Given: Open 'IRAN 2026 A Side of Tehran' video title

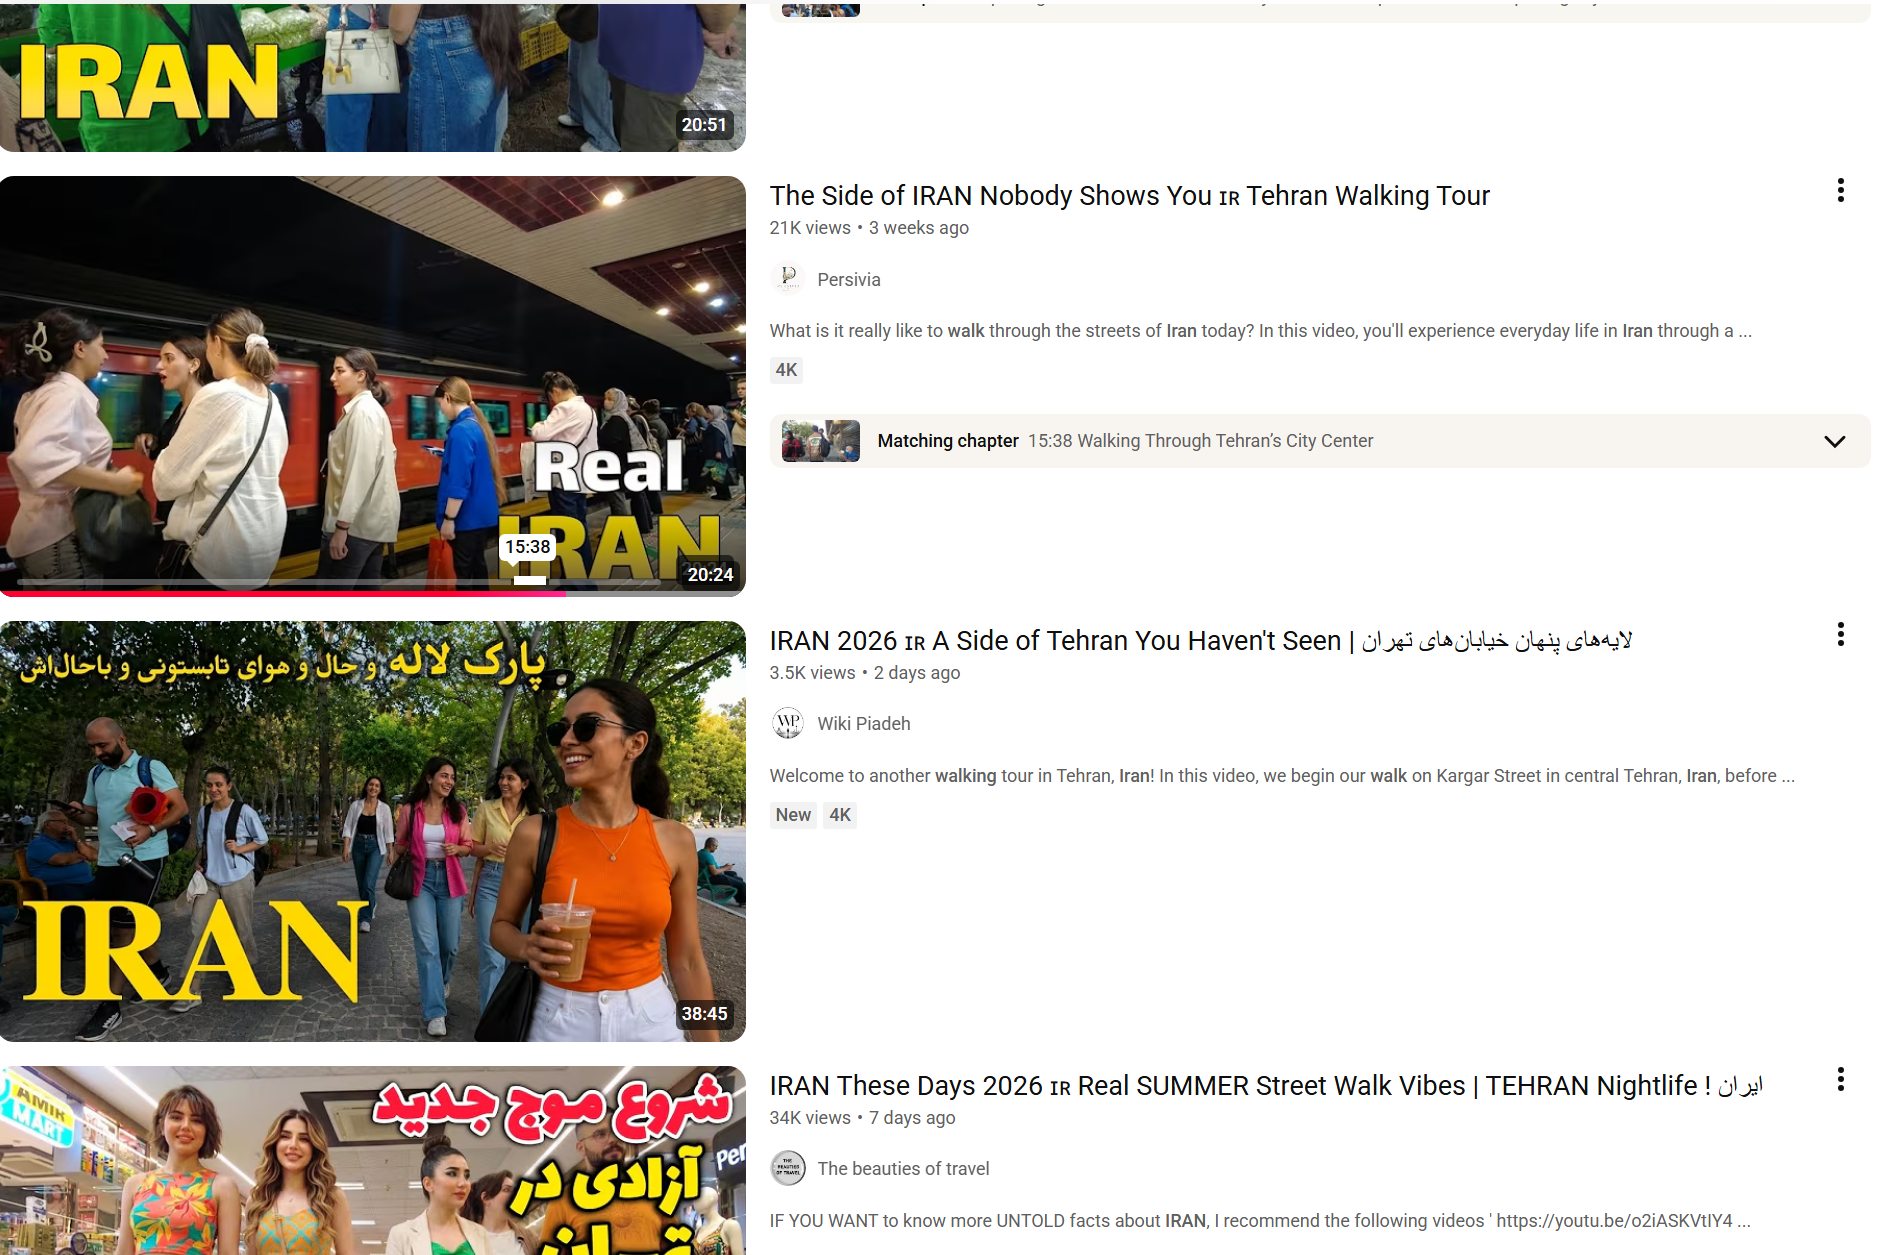Looking at the screenshot, I should click(1200, 641).
